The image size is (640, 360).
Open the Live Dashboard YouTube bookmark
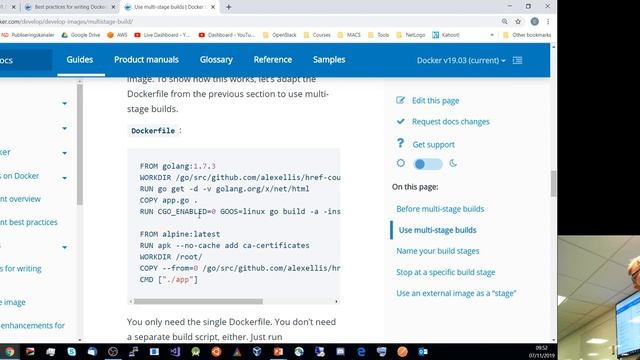click(162, 35)
